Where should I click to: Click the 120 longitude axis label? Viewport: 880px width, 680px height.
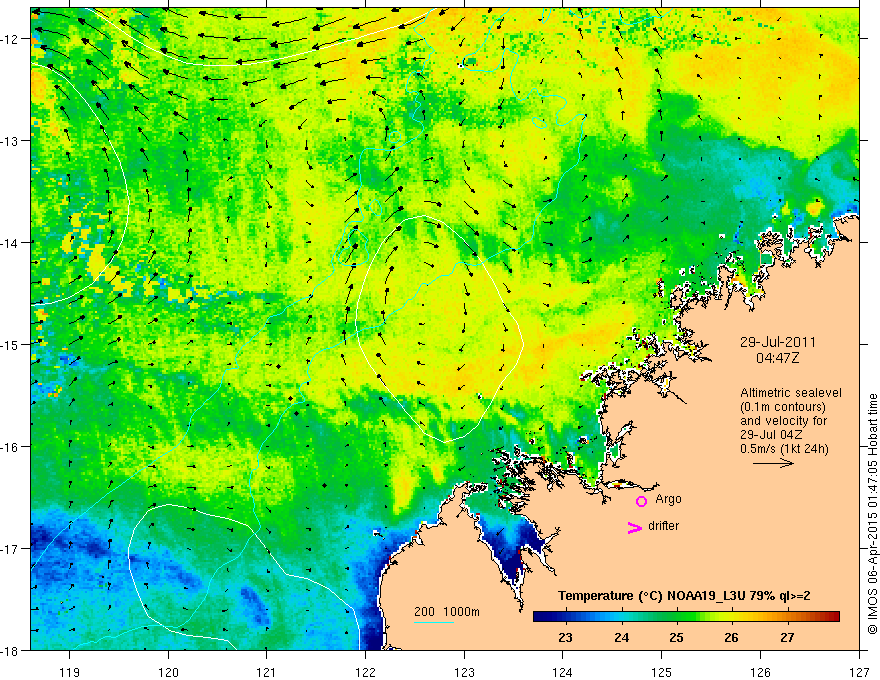point(168,672)
